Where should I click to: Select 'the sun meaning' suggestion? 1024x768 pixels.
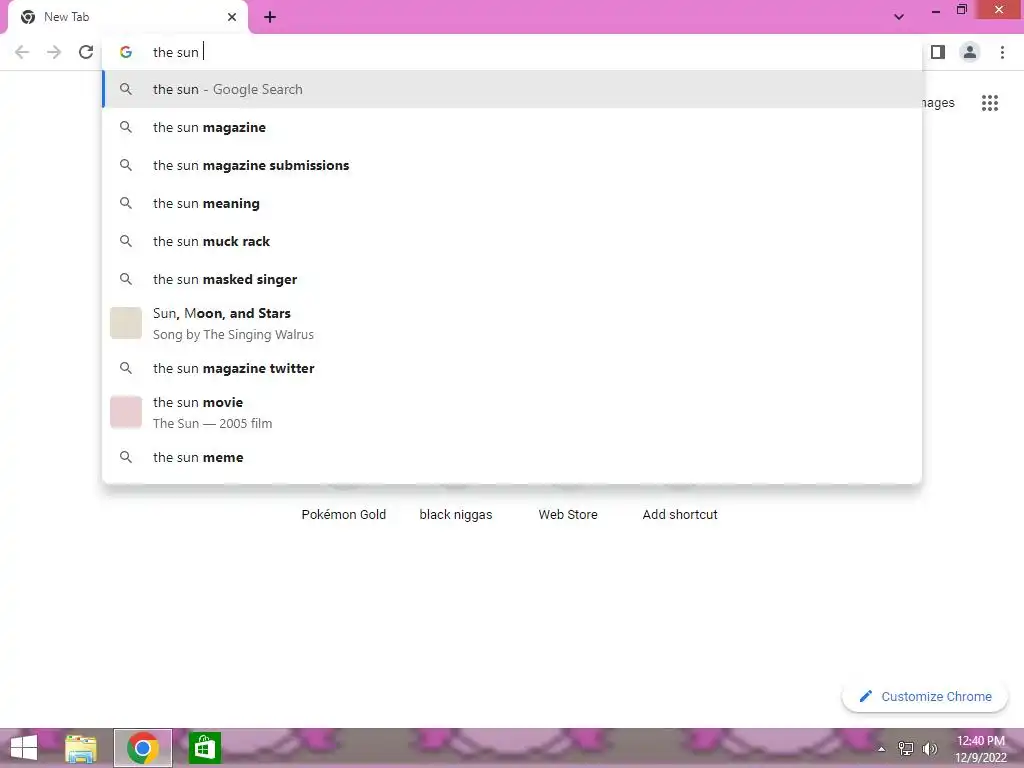pyautogui.click(x=513, y=203)
